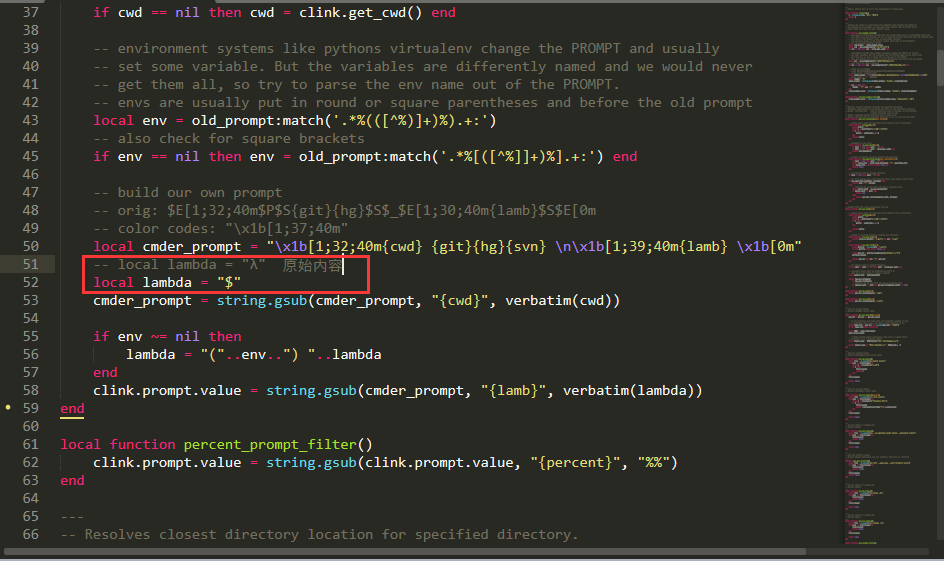Click the 'clink.get_cwd()' call on line 37
Screen dimensions: 944x561
pyautogui.click(x=361, y=13)
